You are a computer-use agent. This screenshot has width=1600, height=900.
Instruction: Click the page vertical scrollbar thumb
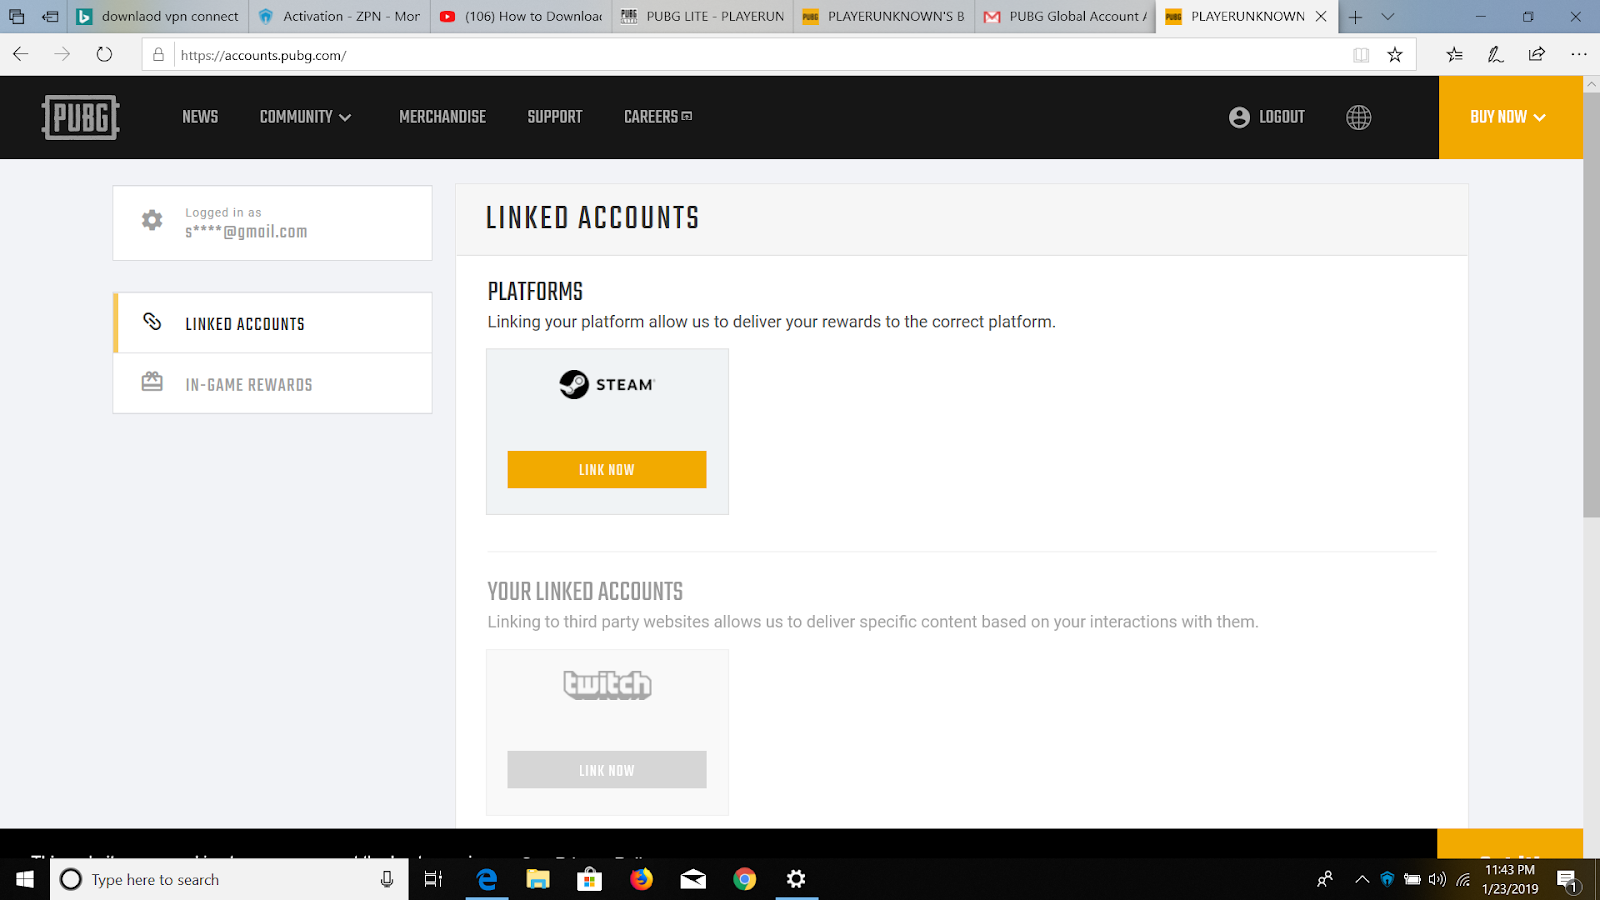coord(1591,306)
